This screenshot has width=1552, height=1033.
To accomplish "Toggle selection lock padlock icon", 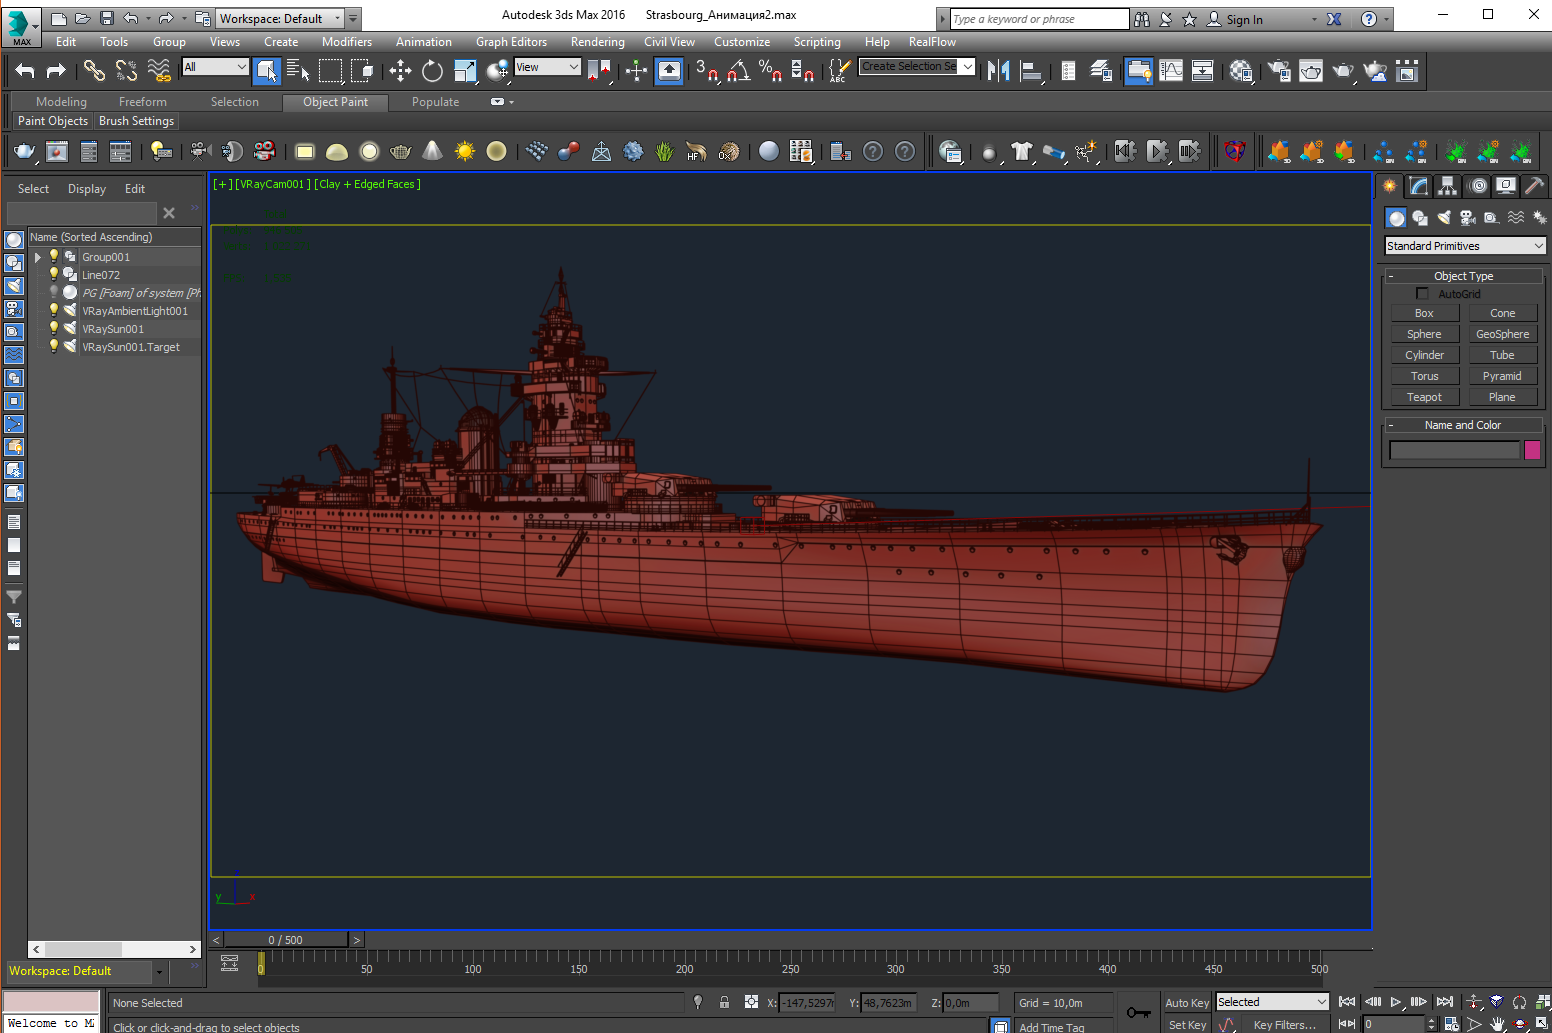I will (x=724, y=1002).
